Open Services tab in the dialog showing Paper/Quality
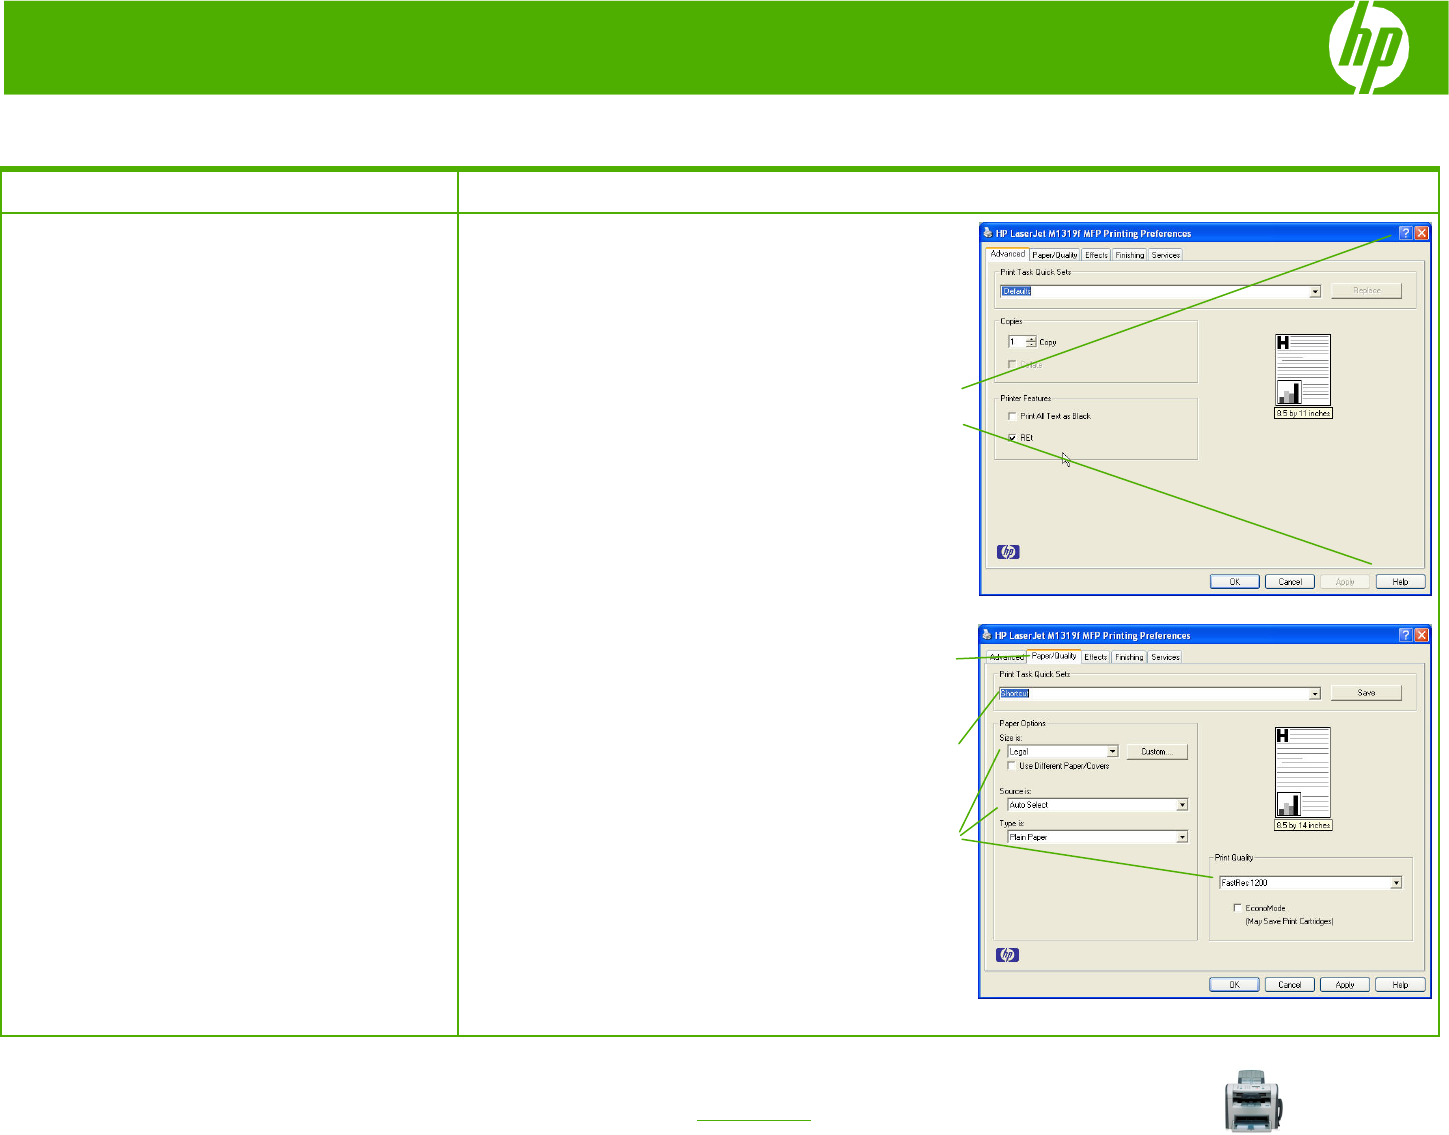The width and height of the screenshot is (1449, 1135). coord(1165,657)
